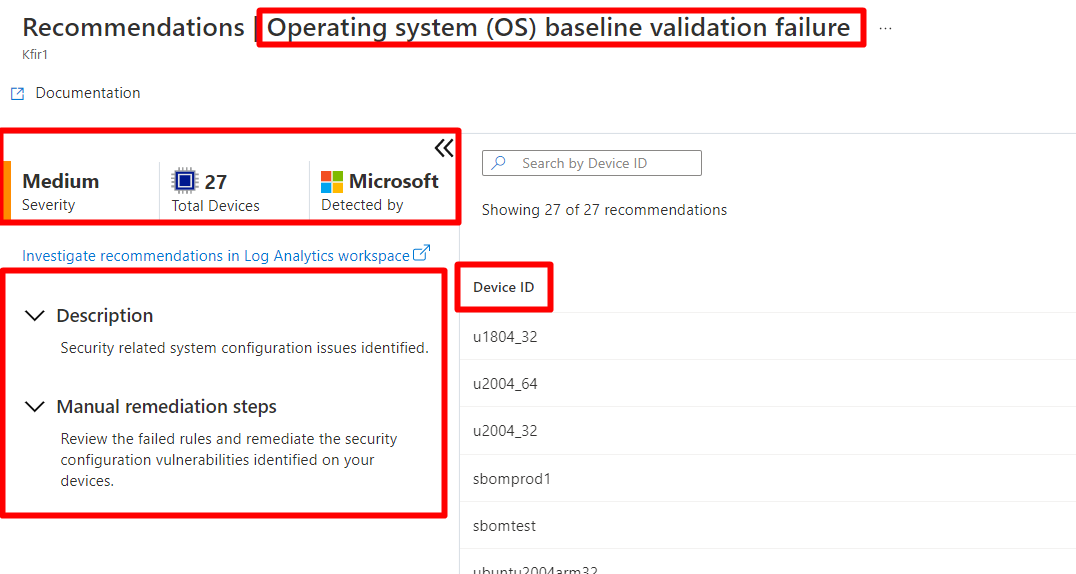
Task: Select device u2004_64 row
Action: (768, 383)
